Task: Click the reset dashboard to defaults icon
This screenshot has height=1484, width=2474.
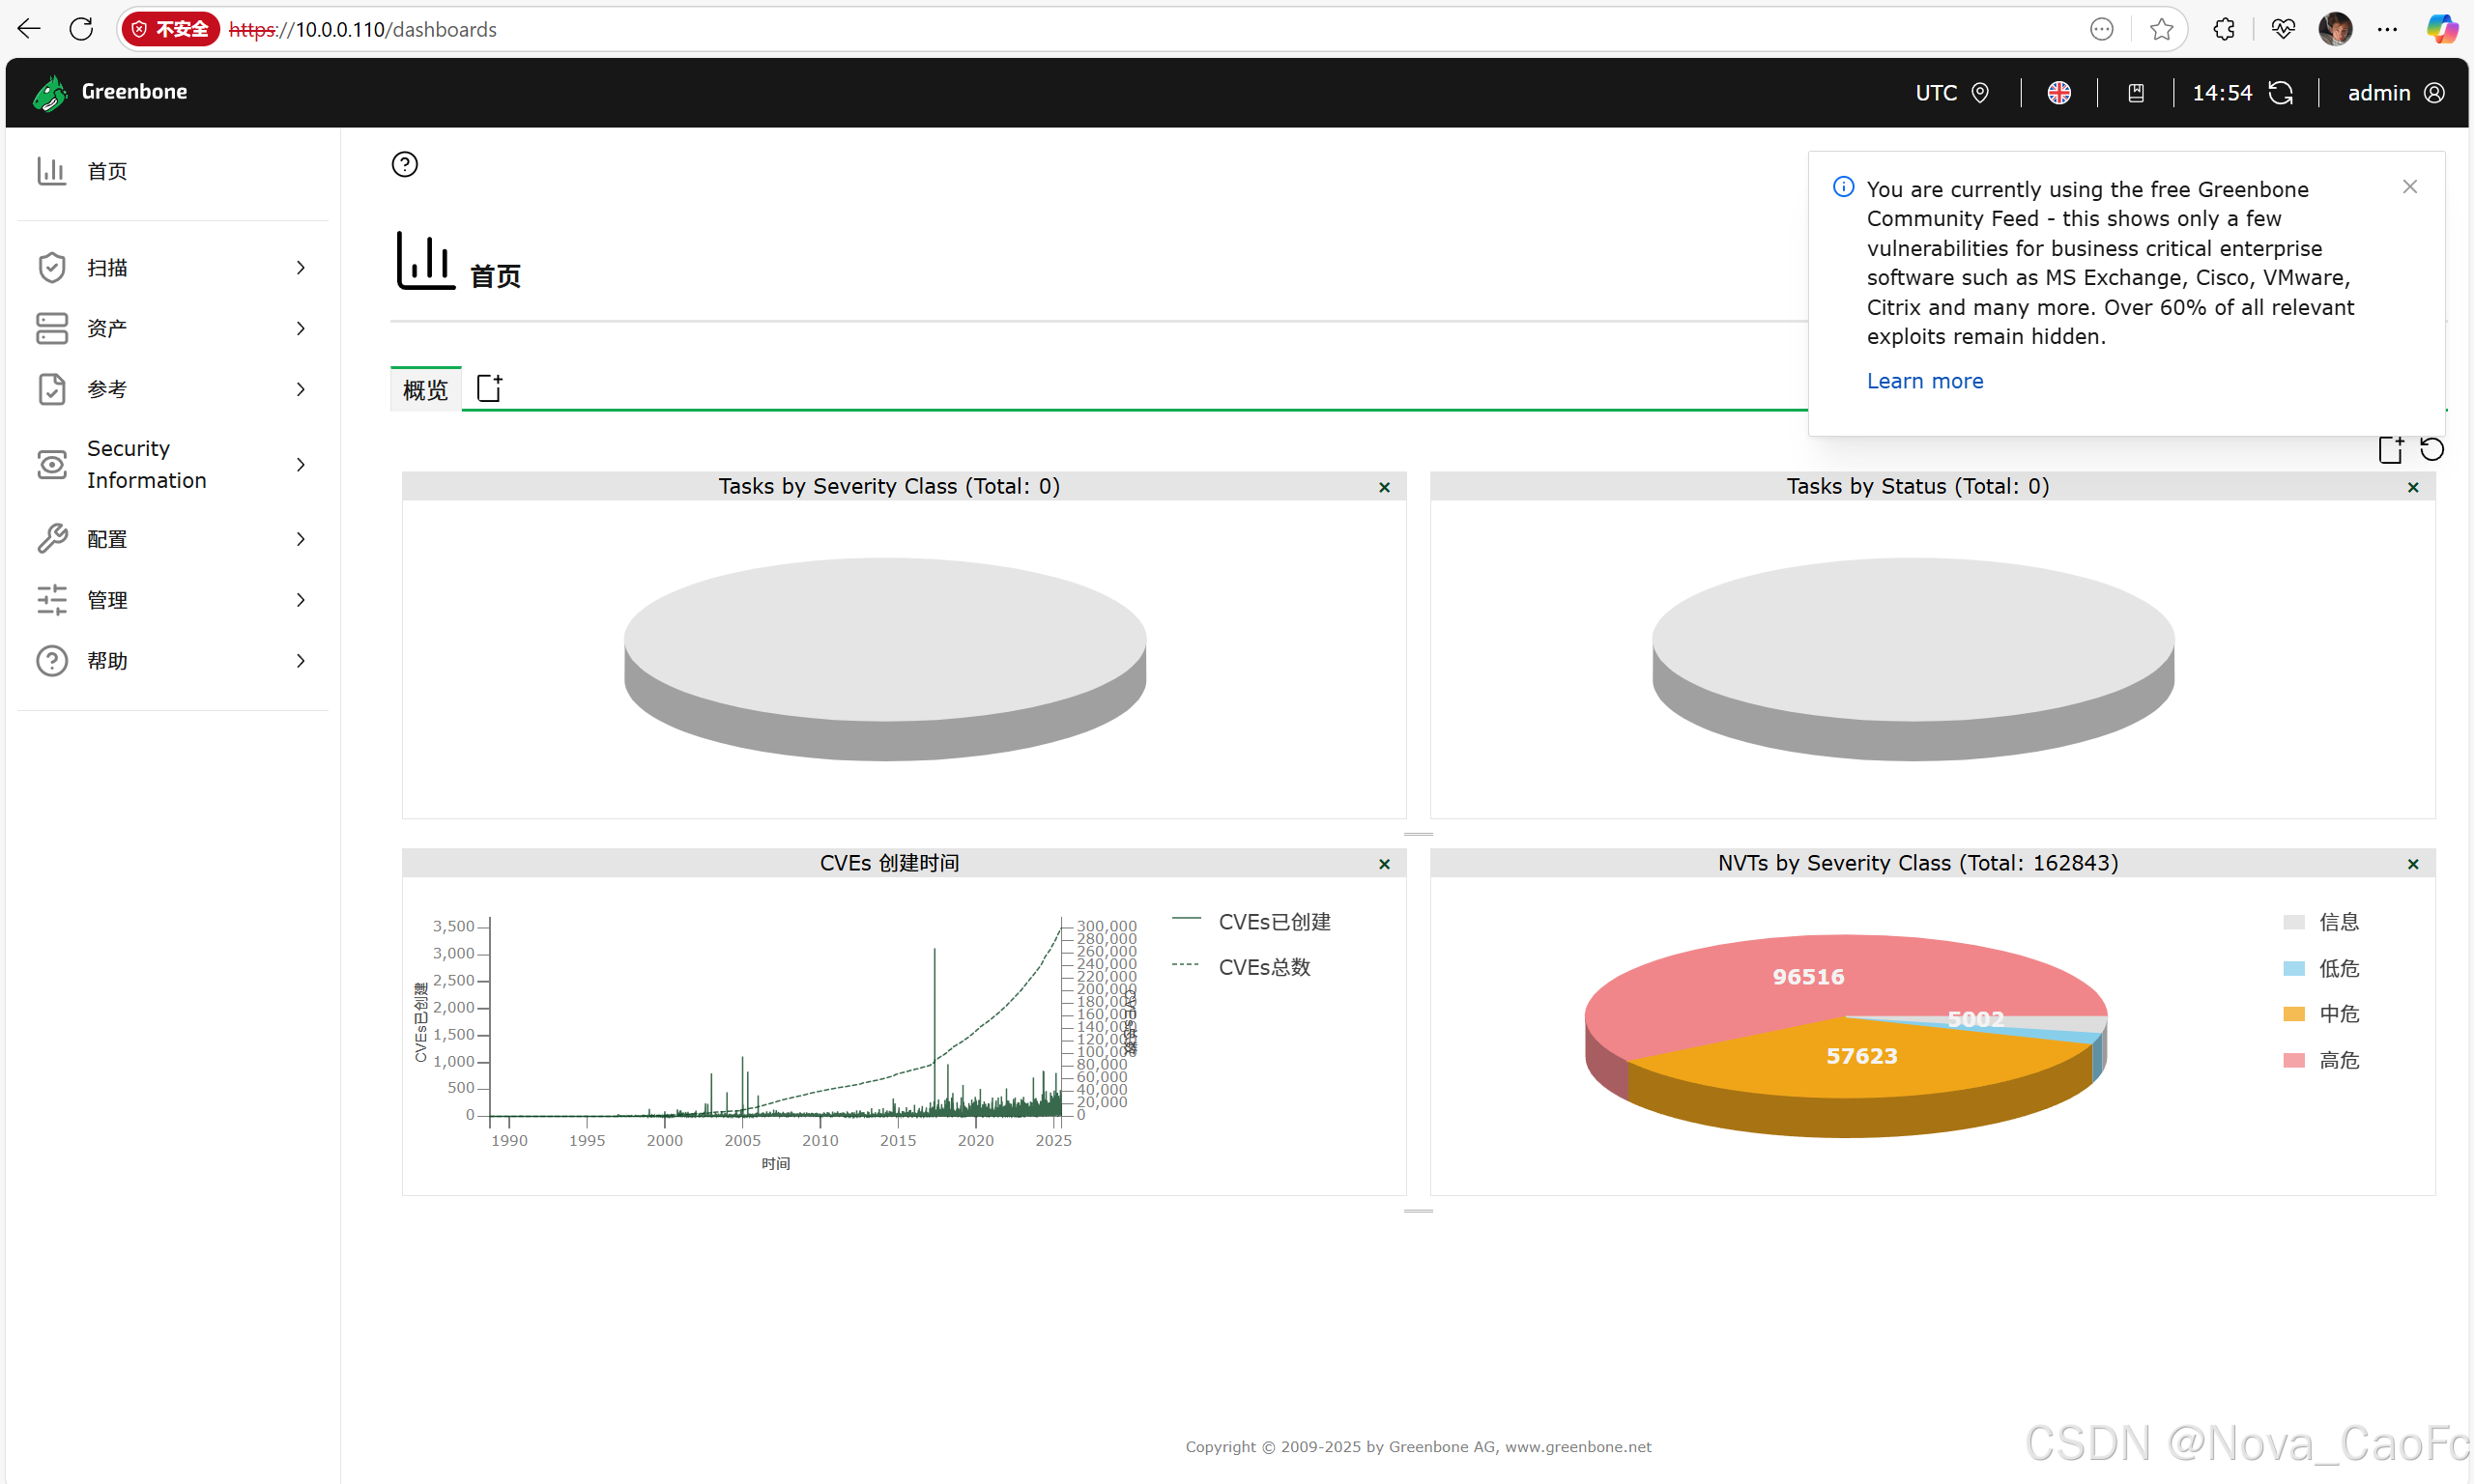Action: (2431, 450)
